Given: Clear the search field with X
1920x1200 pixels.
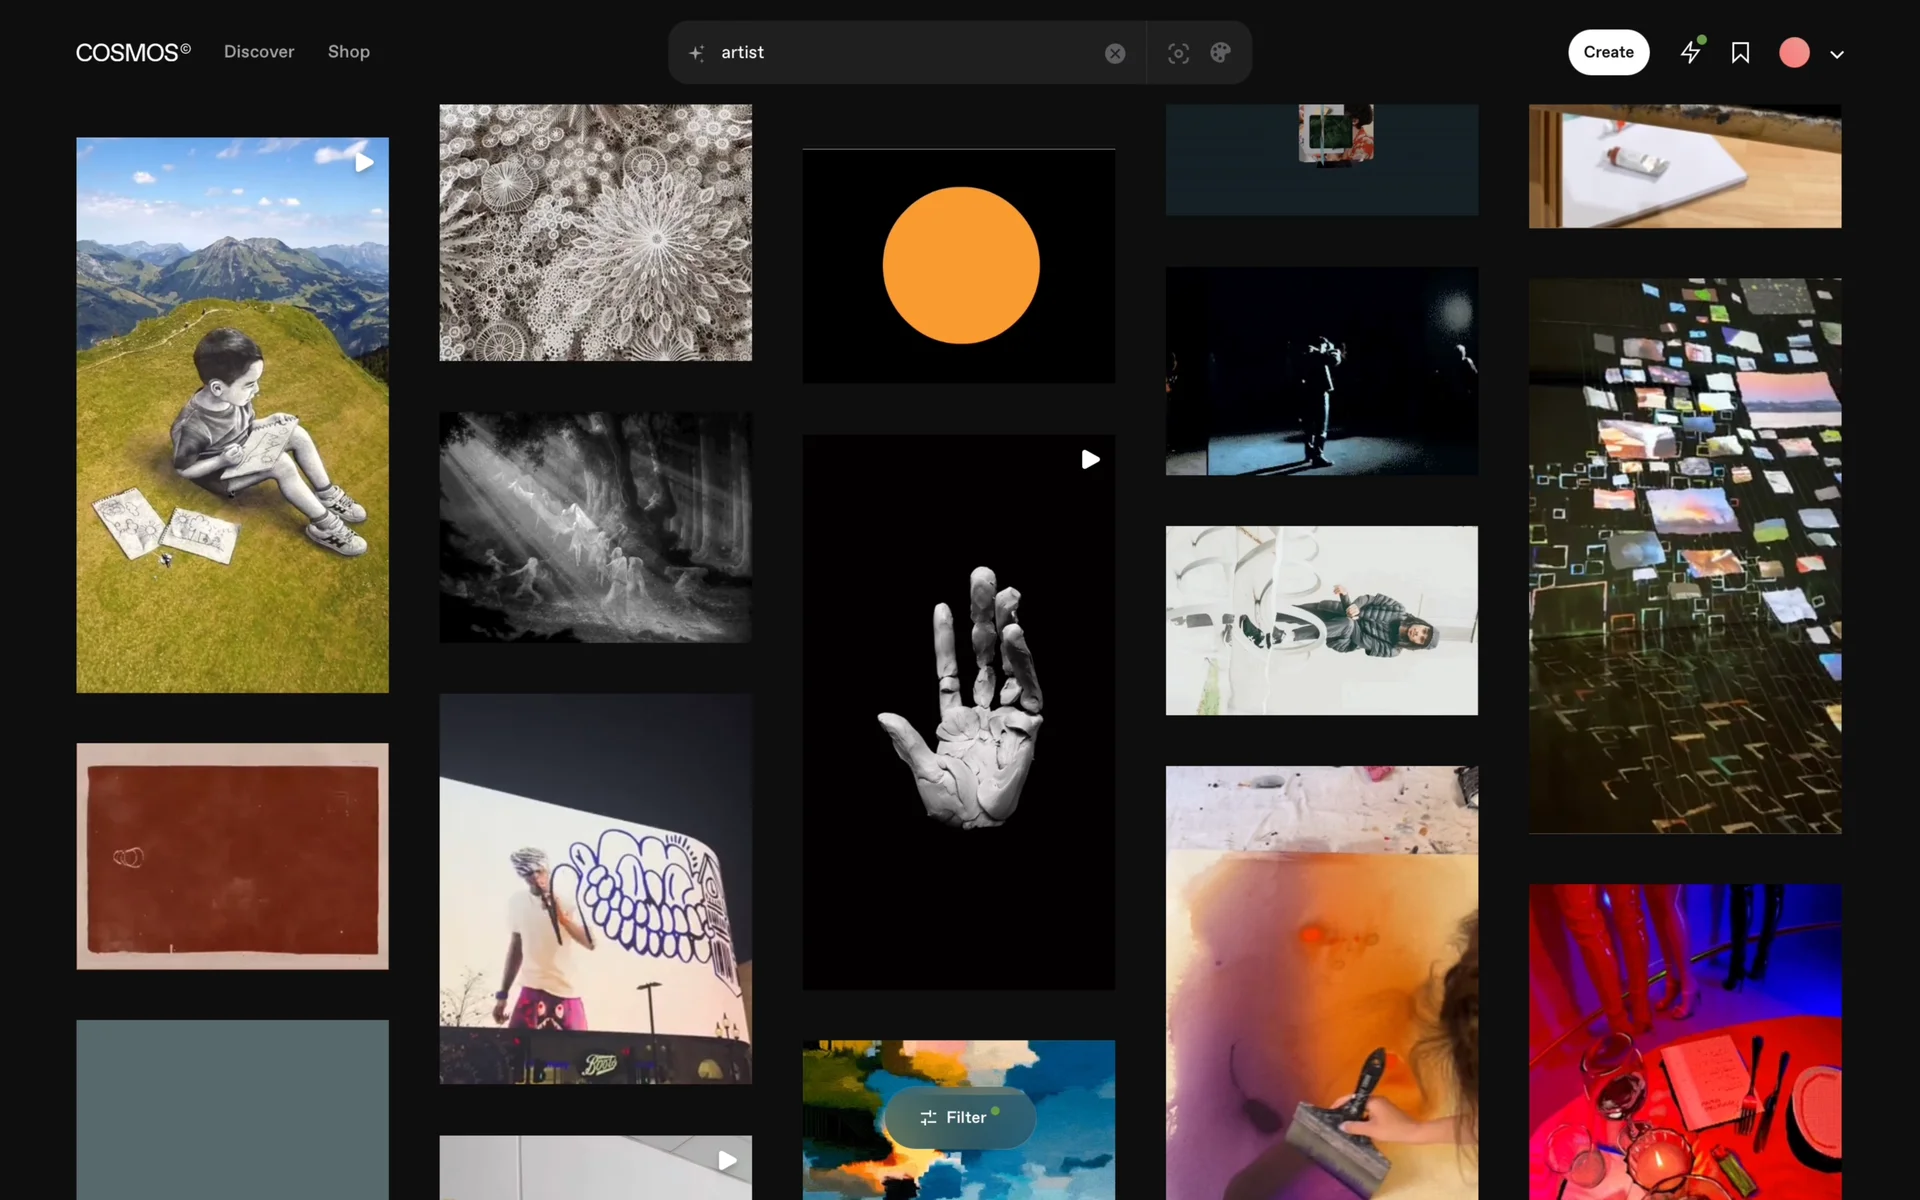Looking at the screenshot, I should [1115, 53].
